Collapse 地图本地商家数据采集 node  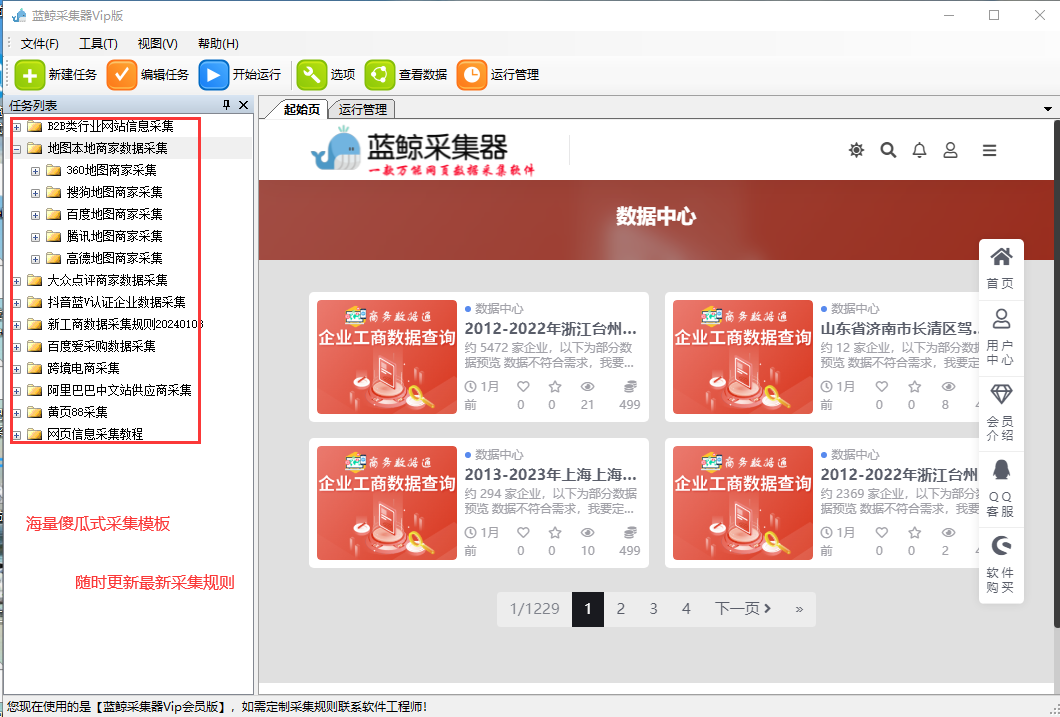[x=17, y=149]
